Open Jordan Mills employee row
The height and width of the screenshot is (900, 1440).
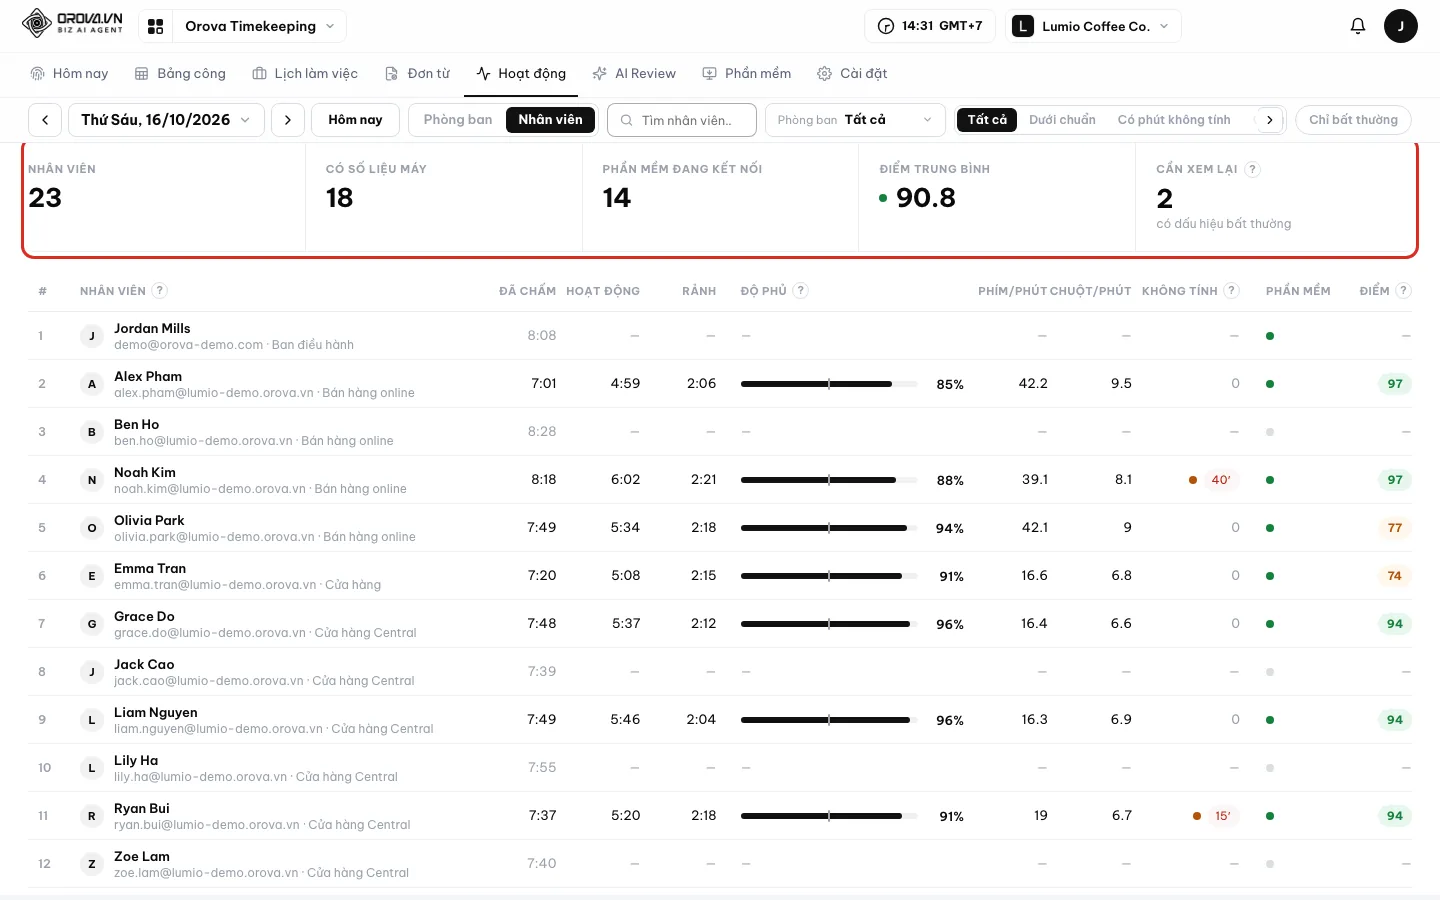click(x=720, y=336)
